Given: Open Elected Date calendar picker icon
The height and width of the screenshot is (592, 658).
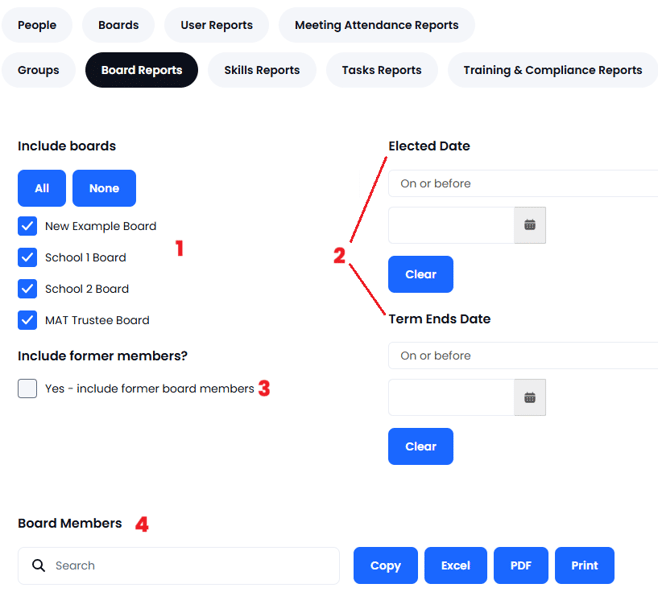Looking at the screenshot, I should pos(530,225).
